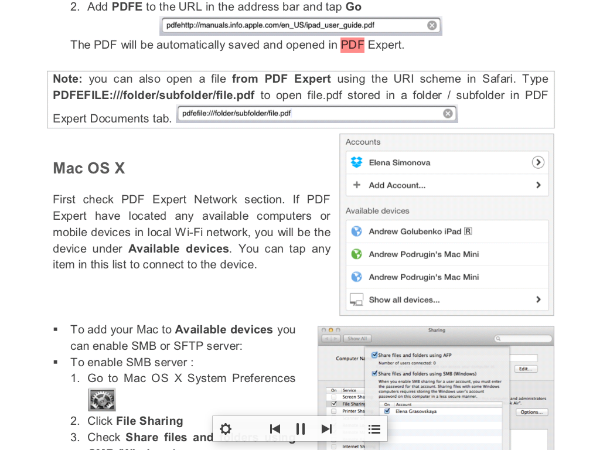
Task: Click the Show all devices computer icon
Action: pyautogui.click(x=357, y=300)
